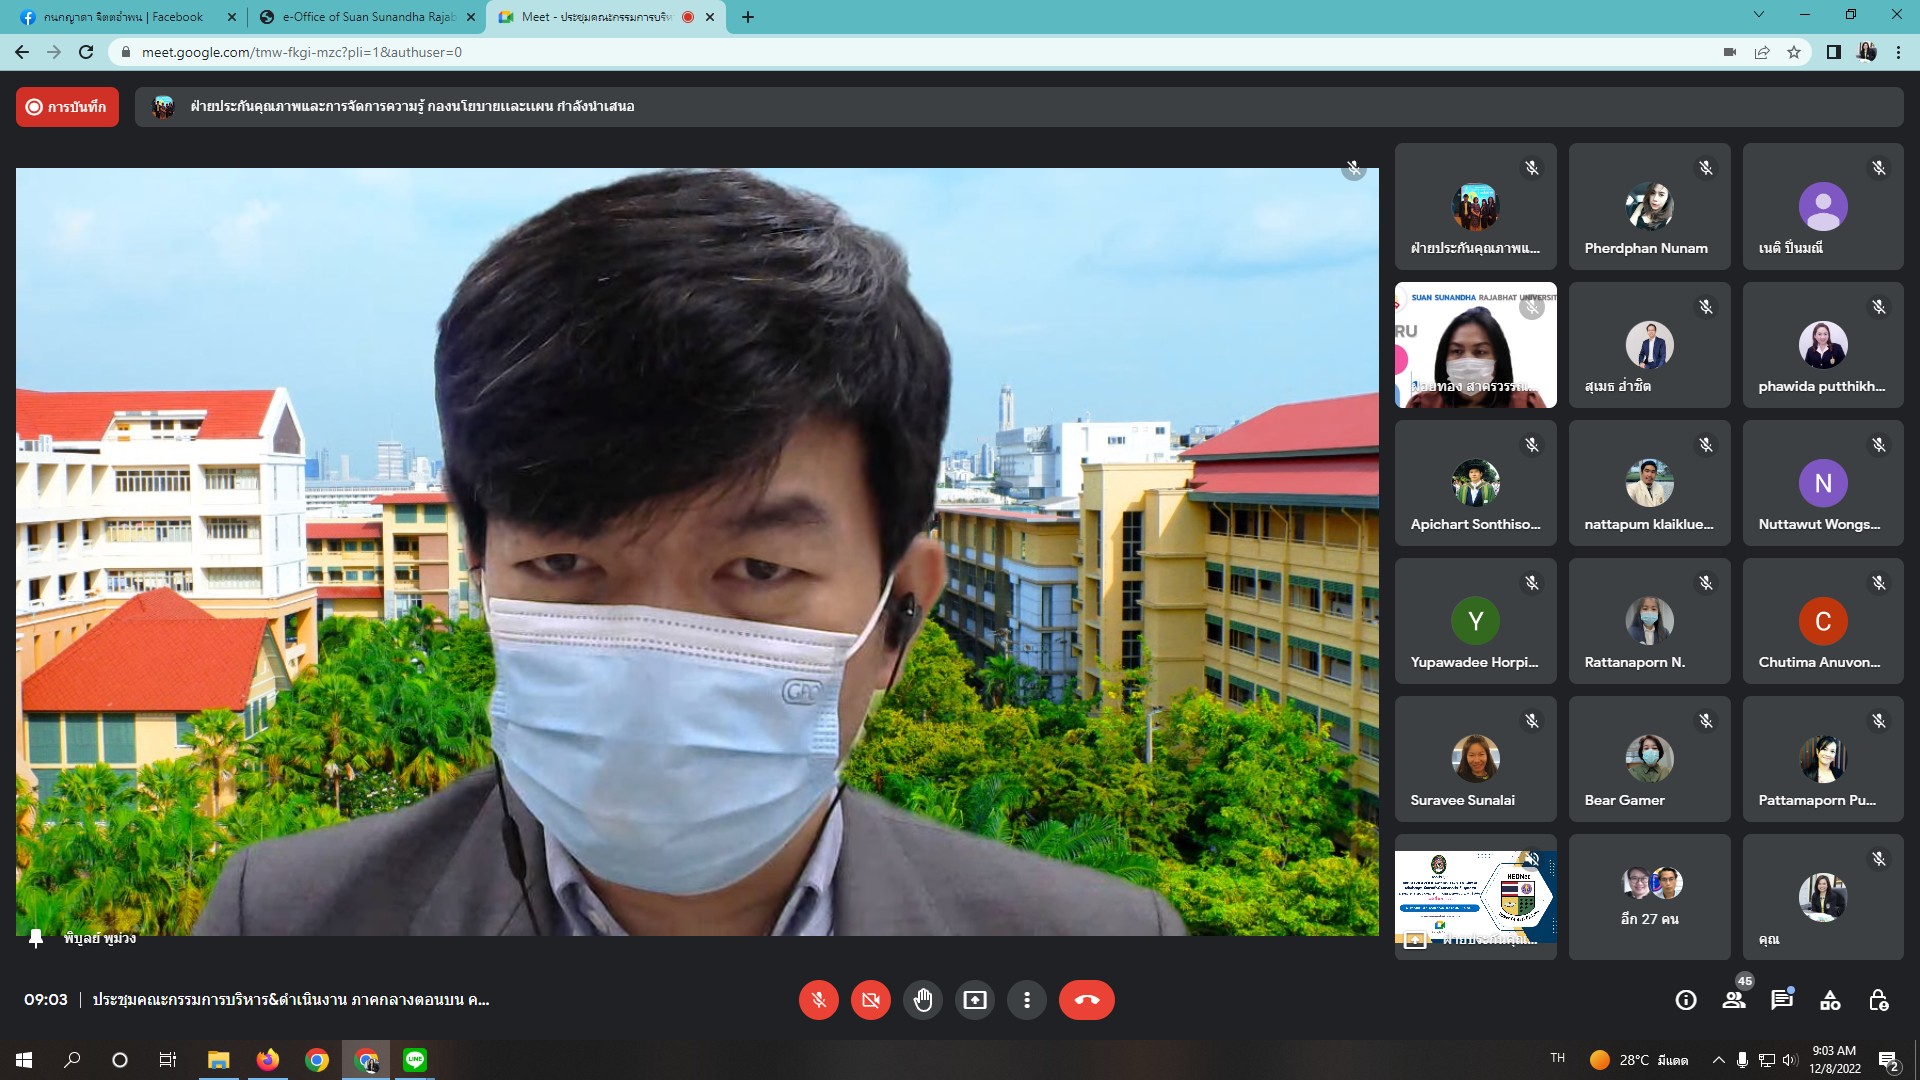Open chat with everyone panel
Viewport: 1920px width, 1080px height.
pyautogui.click(x=1782, y=1000)
